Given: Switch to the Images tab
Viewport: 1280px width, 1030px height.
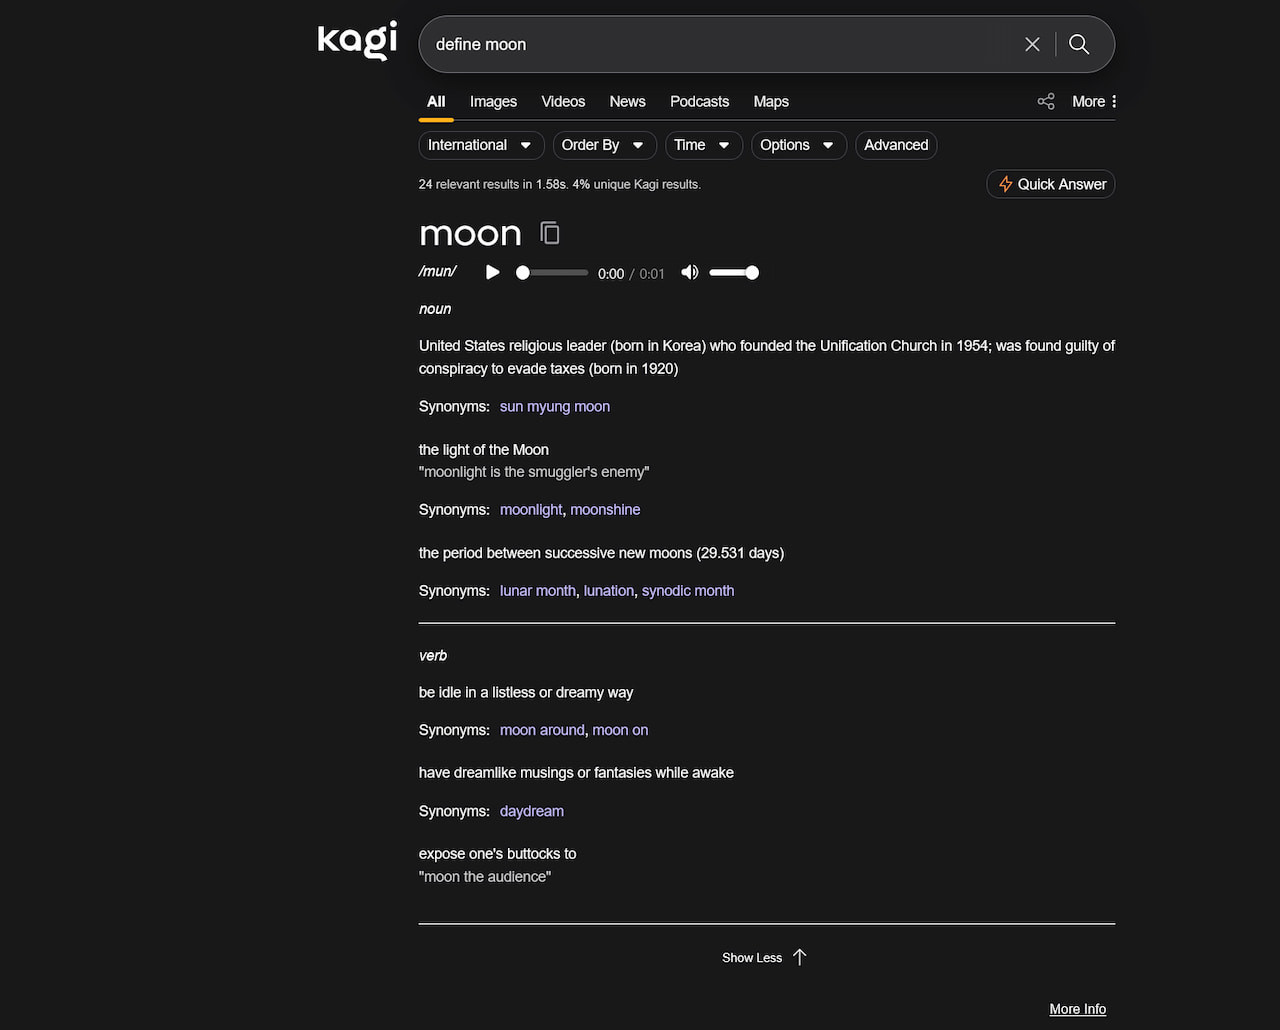Looking at the screenshot, I should 493,101.
